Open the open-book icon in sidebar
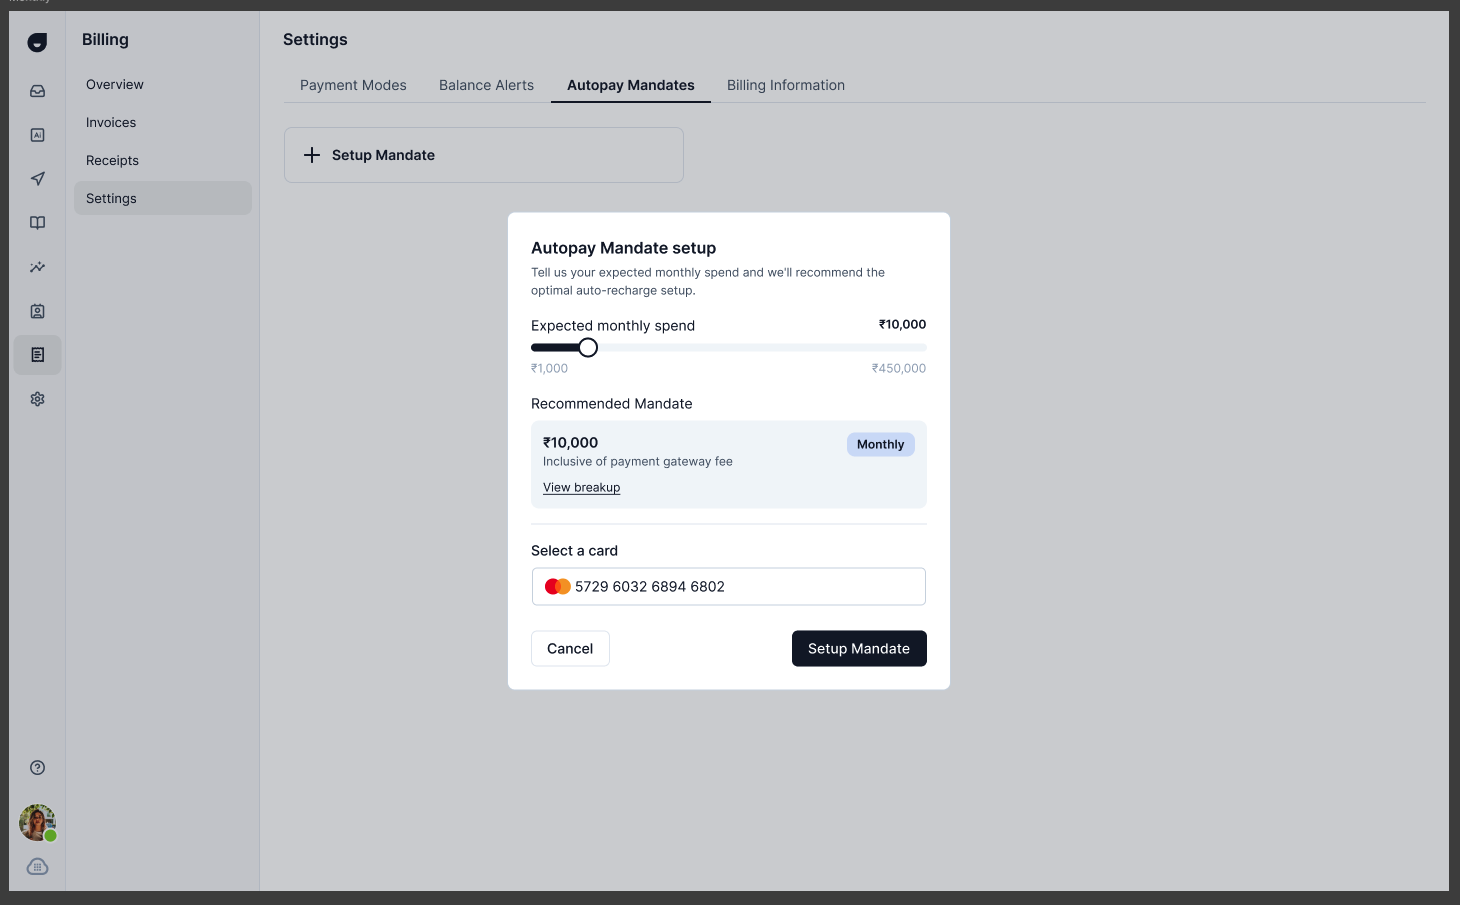1460x905 pixels. [37, 223]
